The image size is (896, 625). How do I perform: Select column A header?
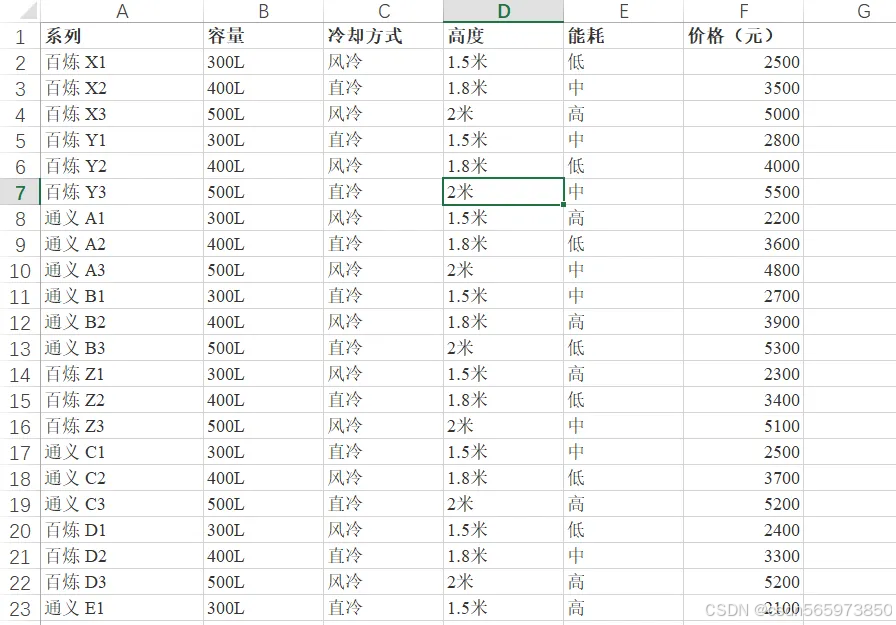122,11
